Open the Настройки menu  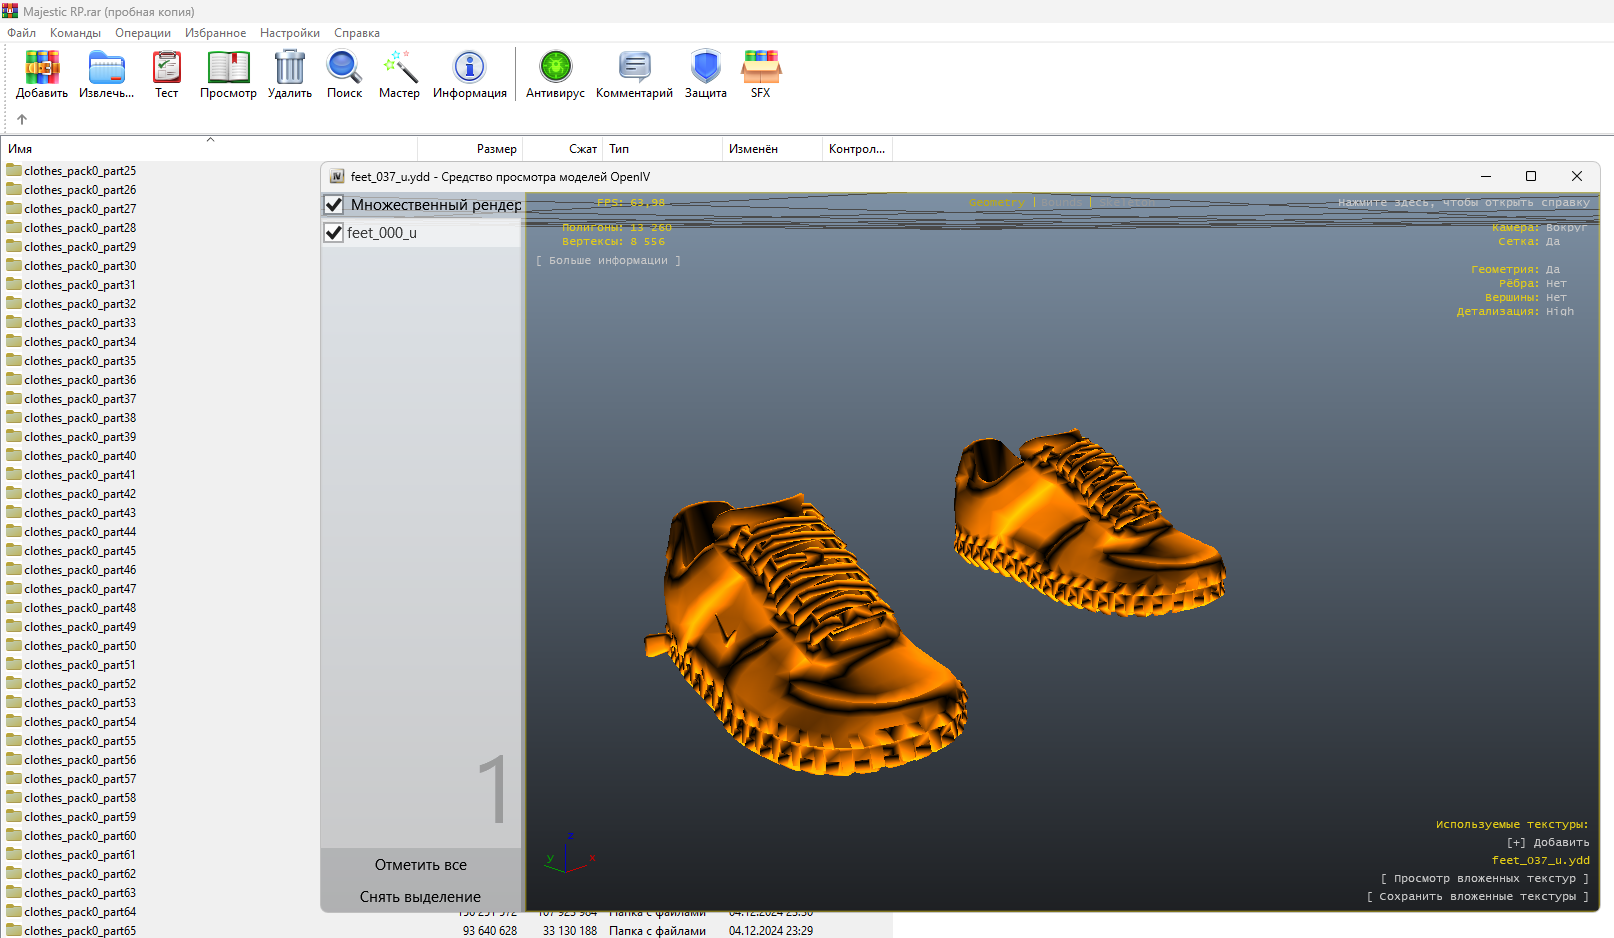coord(290,33)
